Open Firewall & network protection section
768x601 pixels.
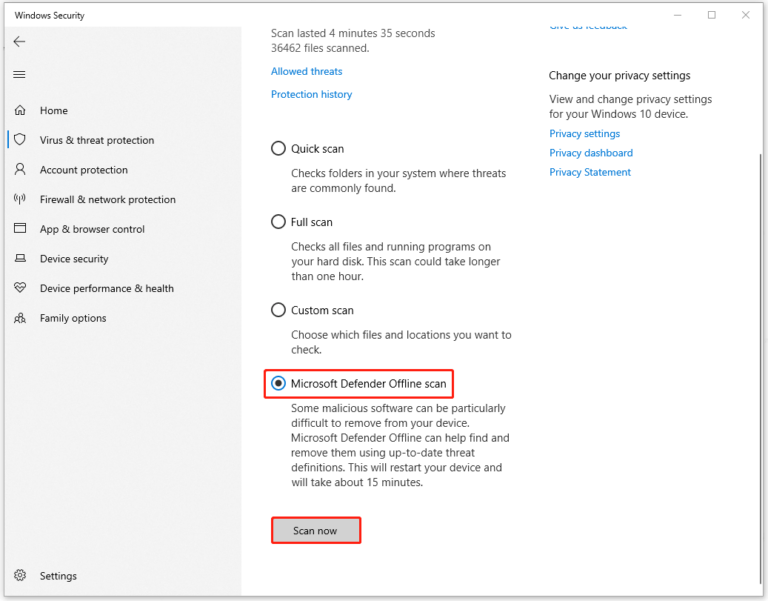[108, 199]
